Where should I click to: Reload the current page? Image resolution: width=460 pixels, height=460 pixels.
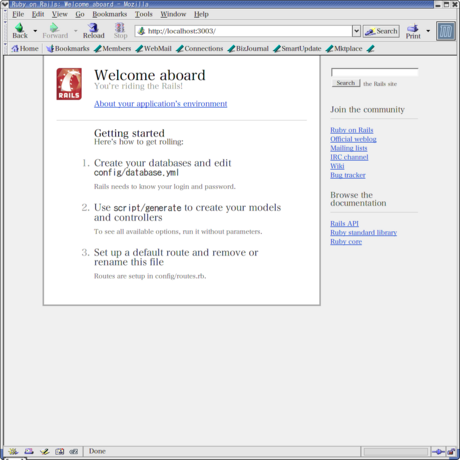coord(93,31)
